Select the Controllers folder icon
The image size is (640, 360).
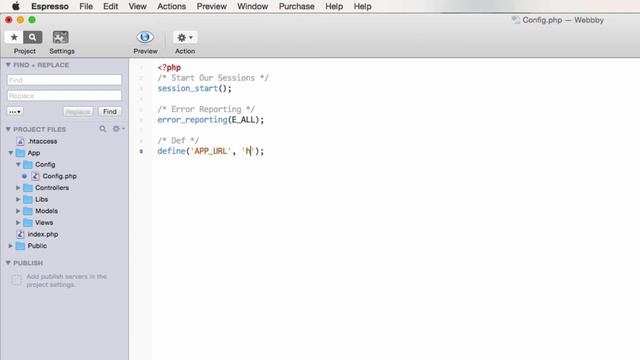pos(28,188)
